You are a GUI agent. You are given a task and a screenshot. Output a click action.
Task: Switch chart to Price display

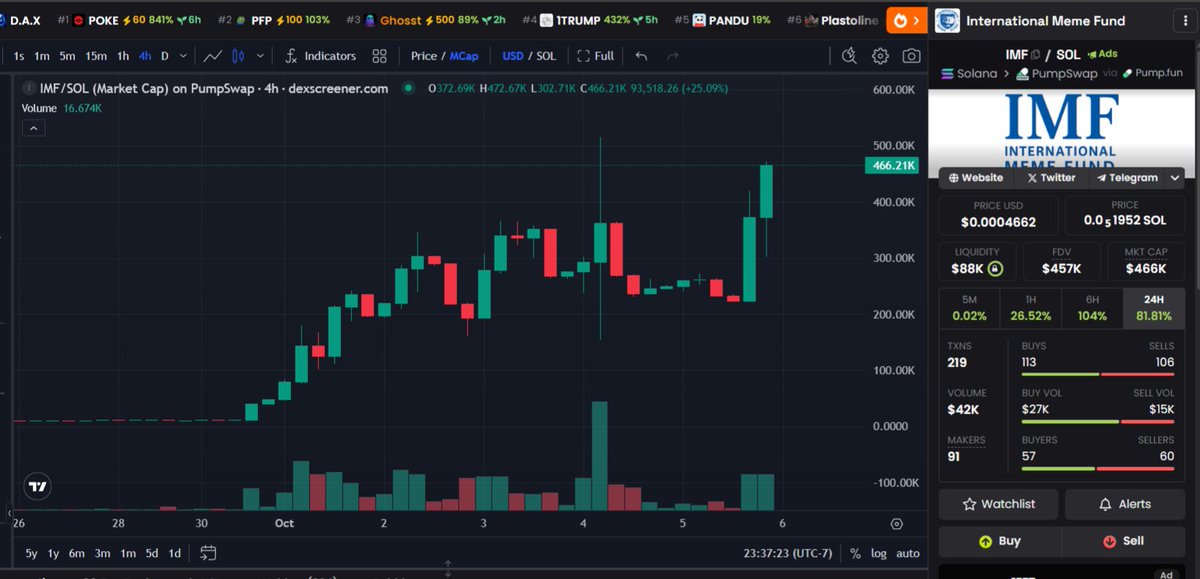tap(424, 56)
